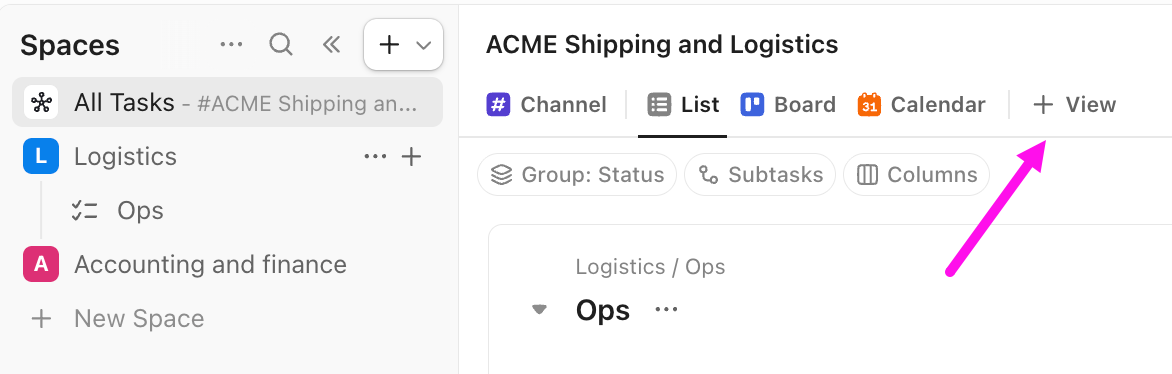Click the plus button to create new item
The width and height of the screenshot is (1172, 374).
389,45
